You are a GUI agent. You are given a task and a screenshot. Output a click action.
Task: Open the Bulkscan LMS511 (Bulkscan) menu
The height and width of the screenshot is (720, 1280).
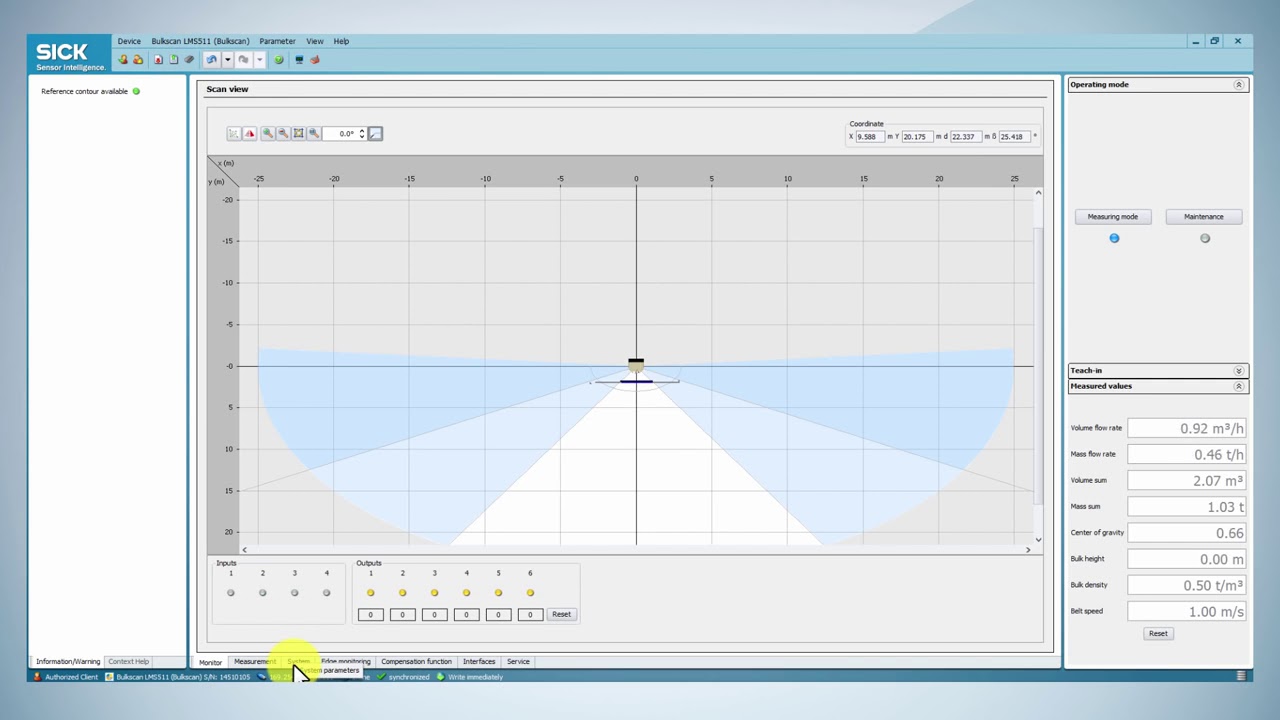200,41
